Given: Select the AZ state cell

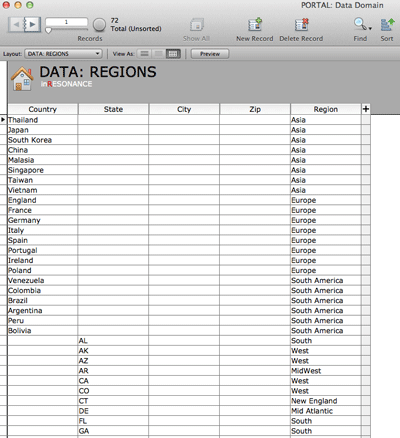Looking at the screenshot, I should pyautogui.click(x=113, y=361).
